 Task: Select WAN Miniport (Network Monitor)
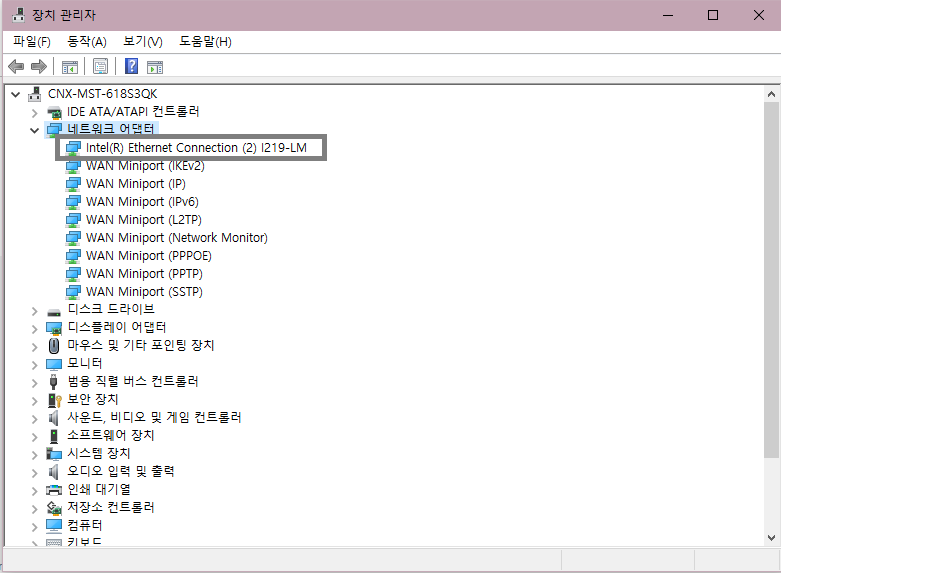click(x=177, y=237)
